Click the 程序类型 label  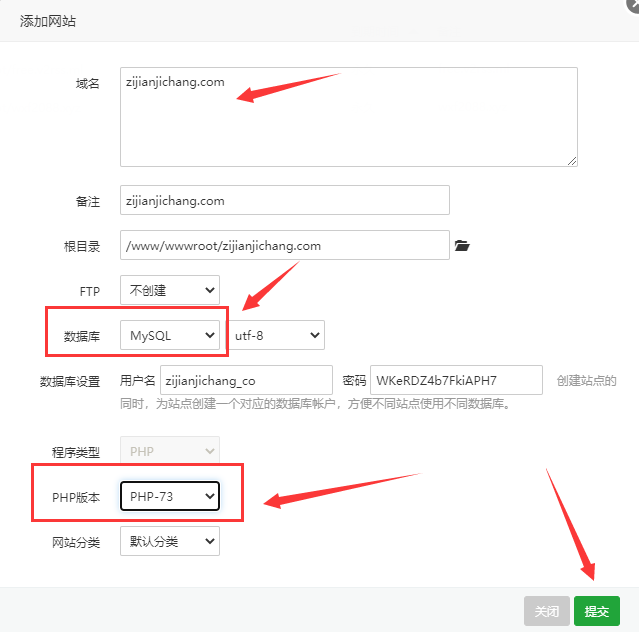click(76, 452)
